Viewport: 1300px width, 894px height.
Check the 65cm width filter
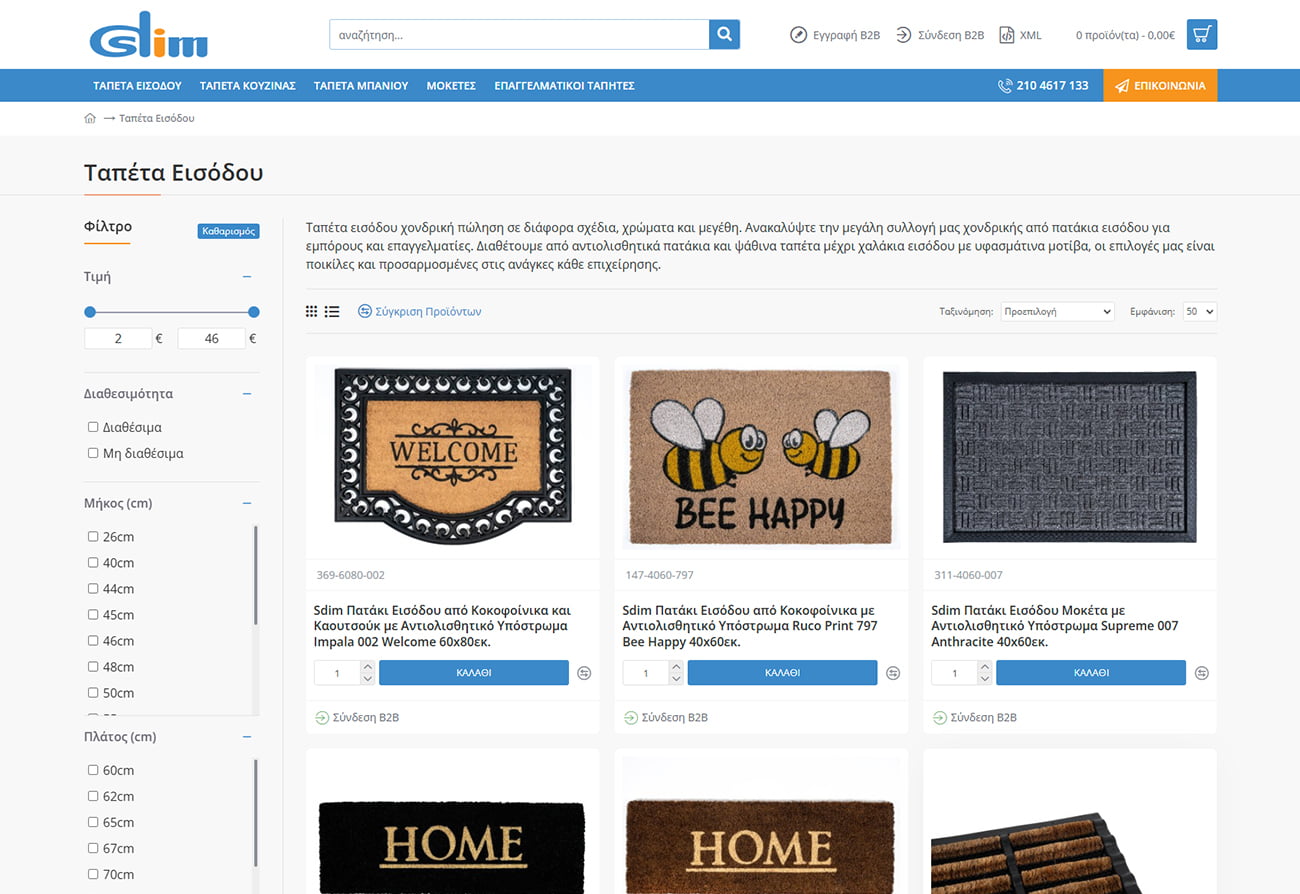[x=93, y=823]
